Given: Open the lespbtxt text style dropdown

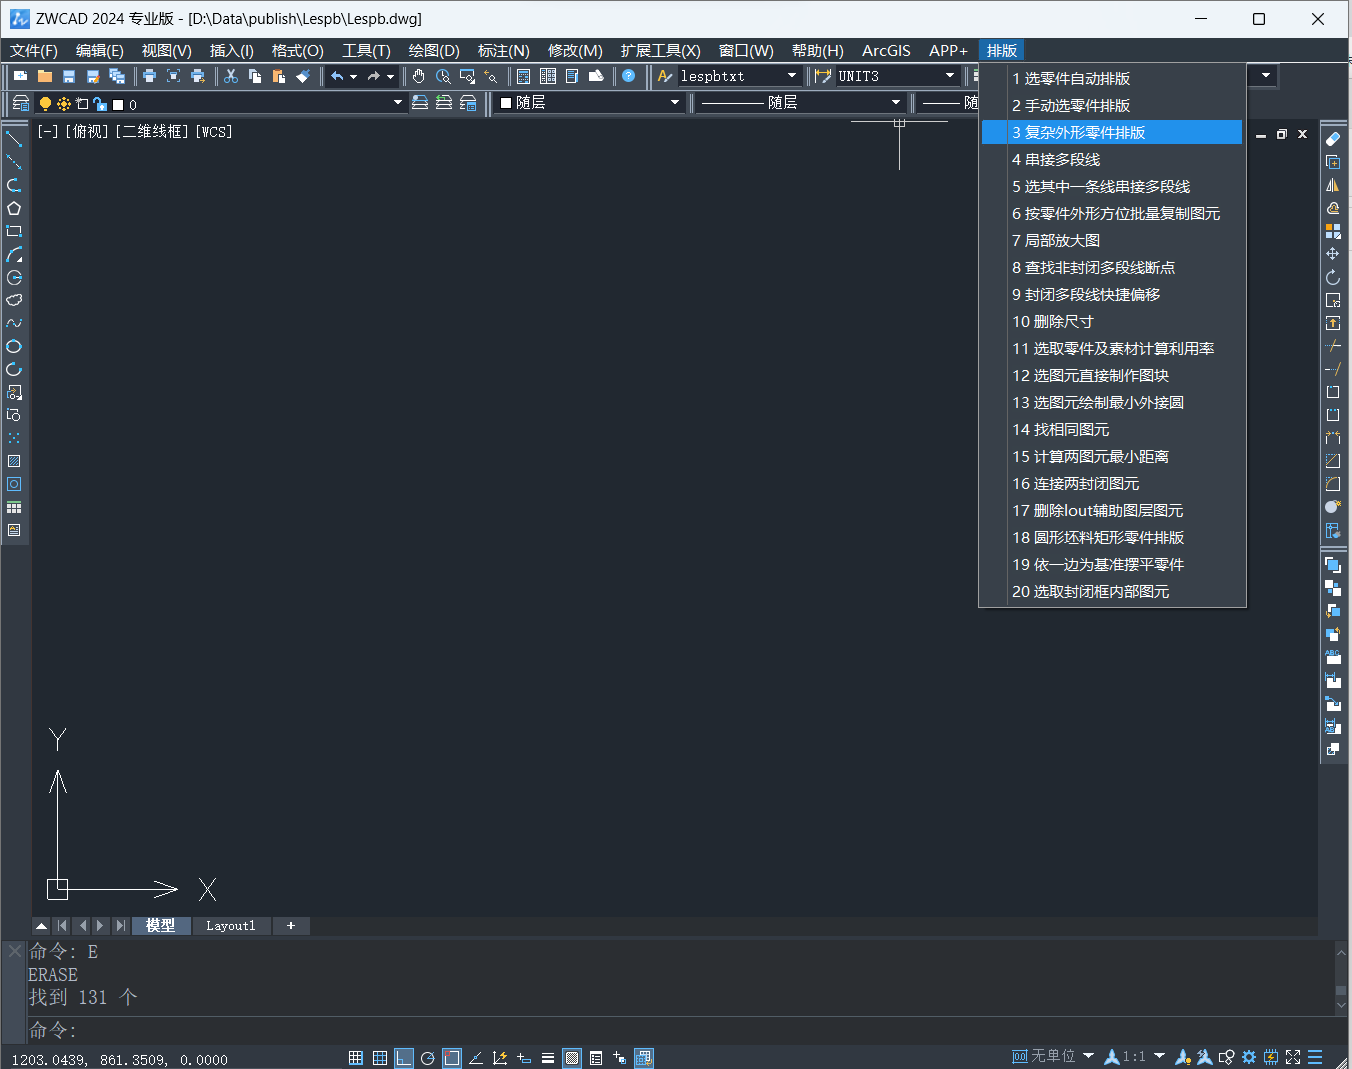Looking at the screenshot, I should tap(792, 76).
